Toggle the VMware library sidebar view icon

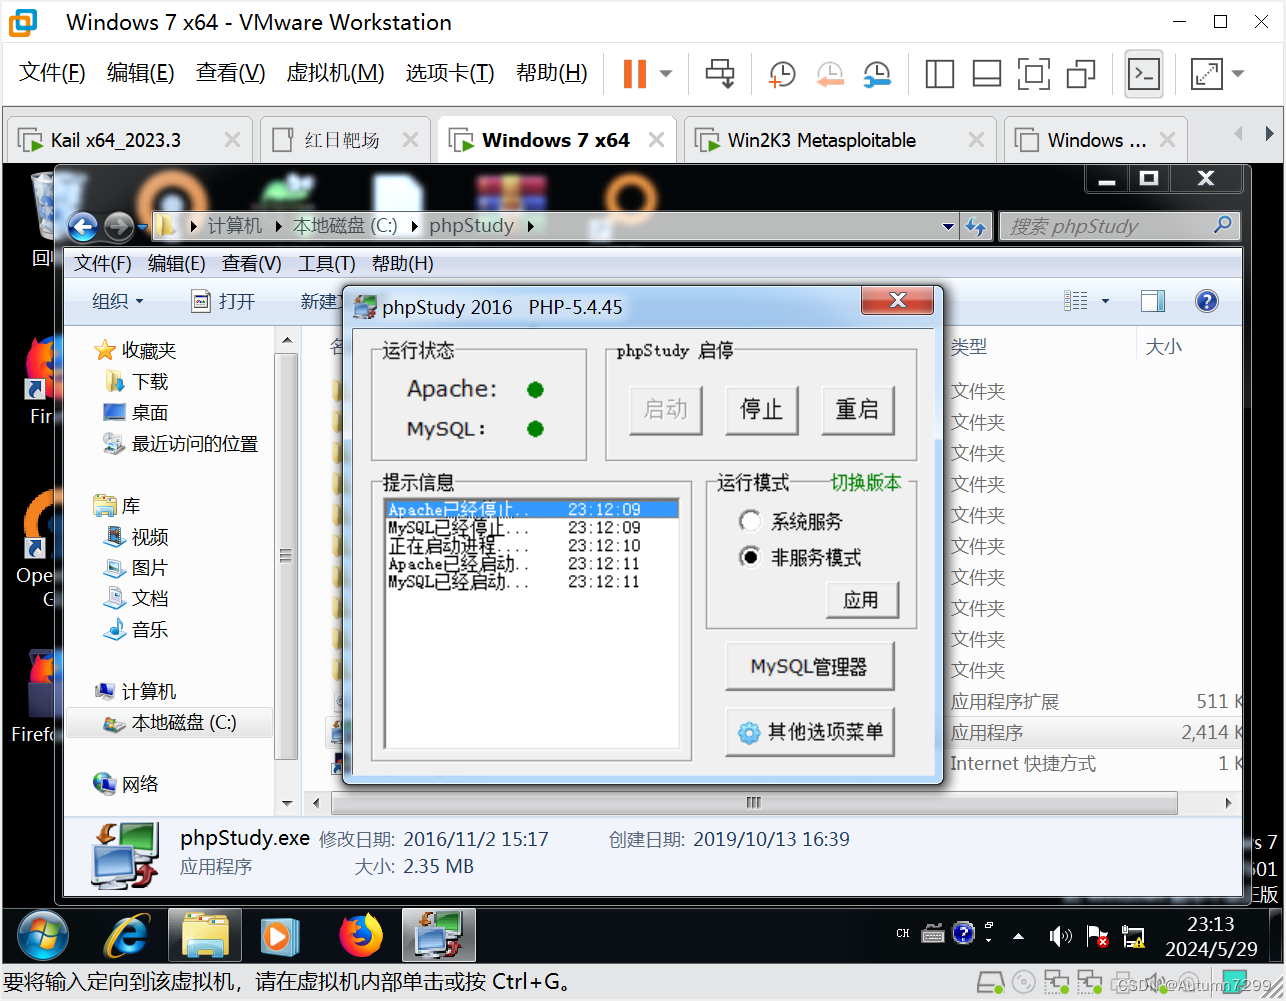click(940, 73)
